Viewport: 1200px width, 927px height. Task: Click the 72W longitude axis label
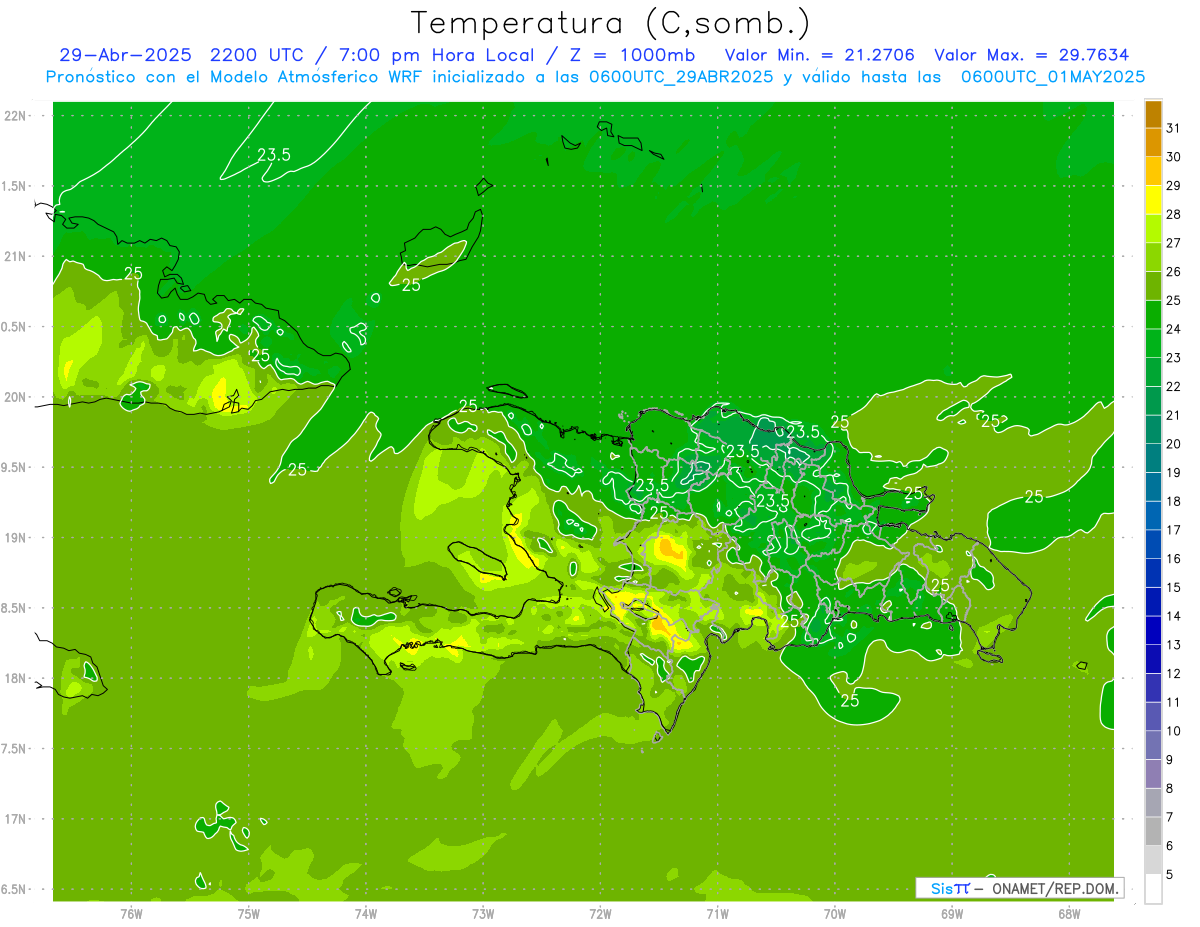coord(600,914)
